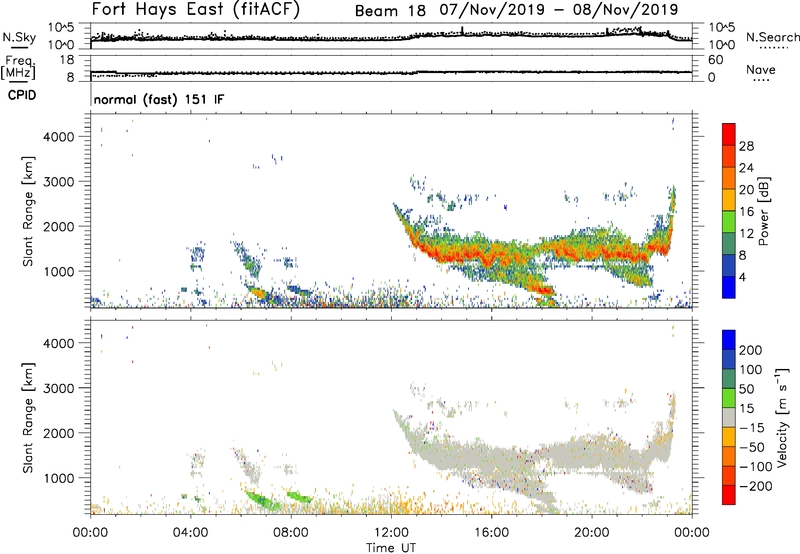
Task: Click the final '00:00' time axis label
Action: point(692,533)
